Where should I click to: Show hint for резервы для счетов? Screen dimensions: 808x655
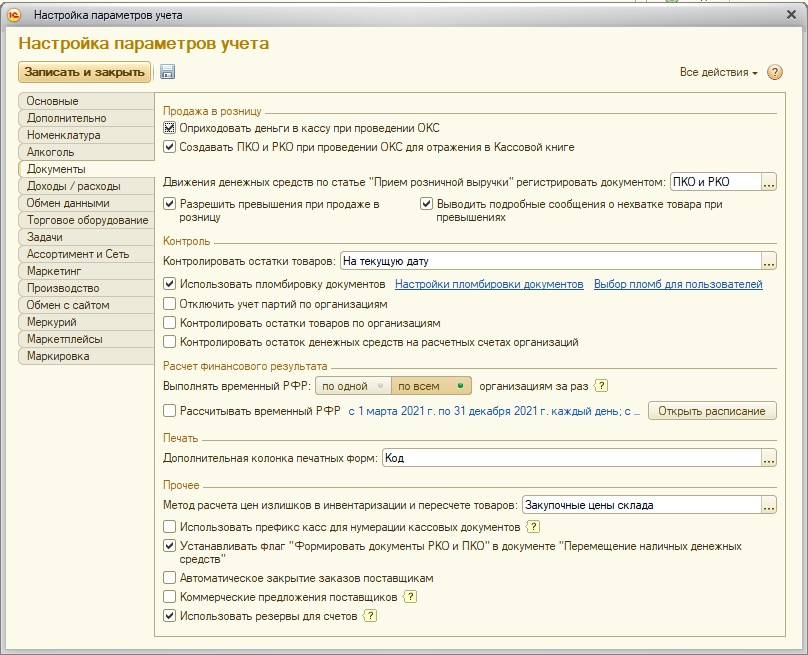tap(370, 616)
